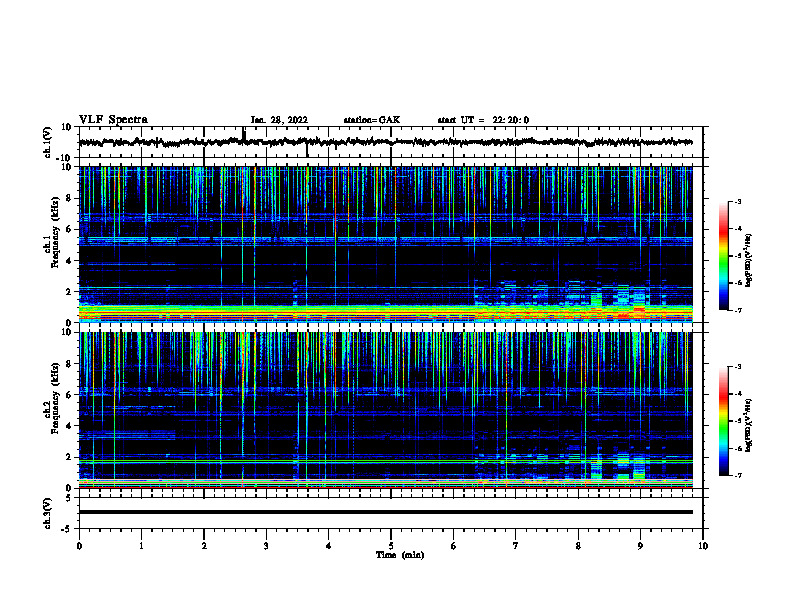
Task: Click the "start UT = 22:20:0" label
Action: click(x=483, y=120)
